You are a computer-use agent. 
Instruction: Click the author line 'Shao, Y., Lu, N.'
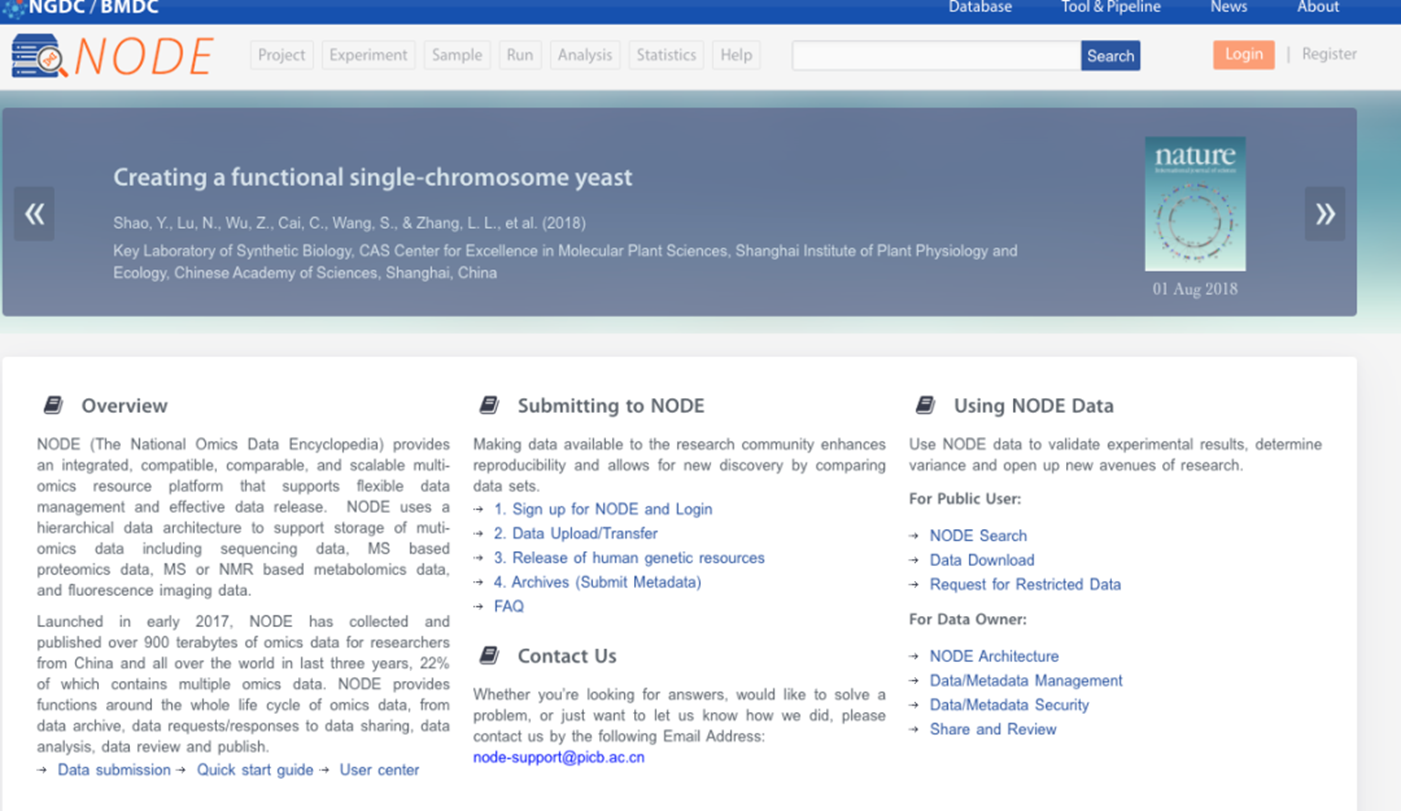349,223
